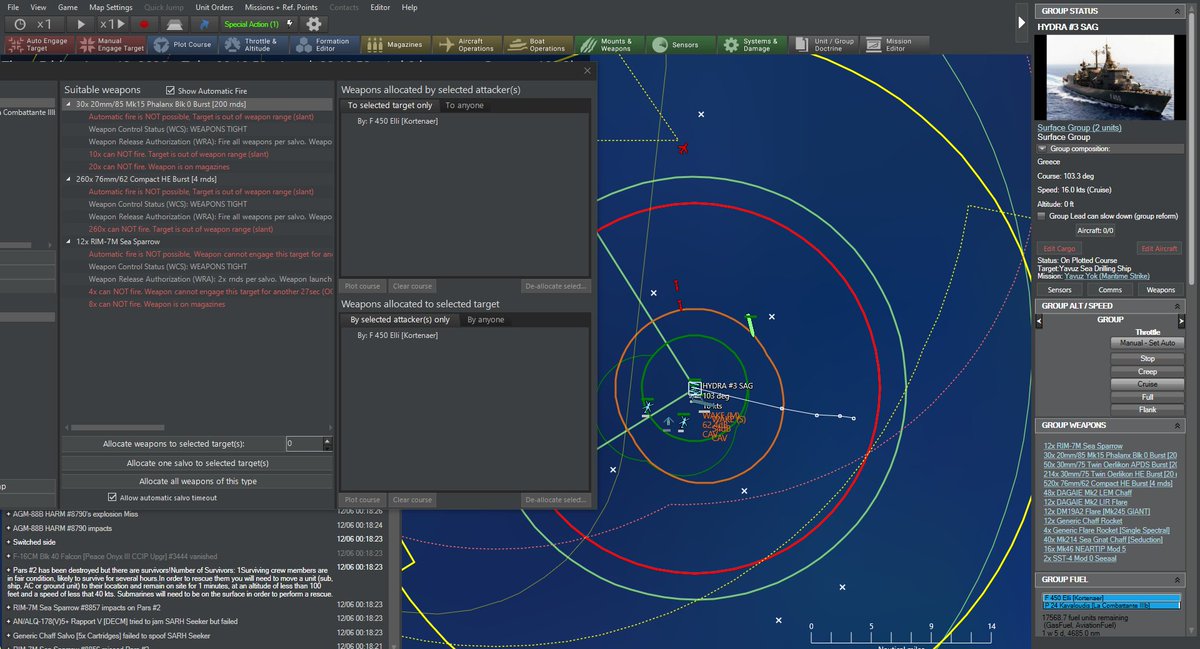The image size is (1200, 649).
Task: Click the 12x RIM-7M Sea Sparrow weapon link
Action: (1083, 445)
